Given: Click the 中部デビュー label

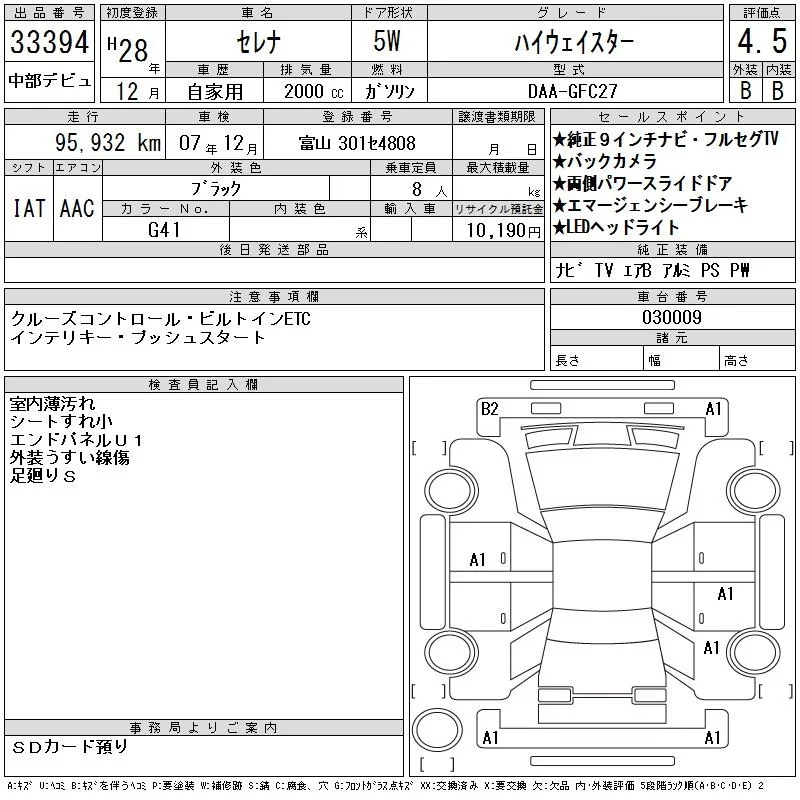Looking at the screenshot, I should (49, 81).
